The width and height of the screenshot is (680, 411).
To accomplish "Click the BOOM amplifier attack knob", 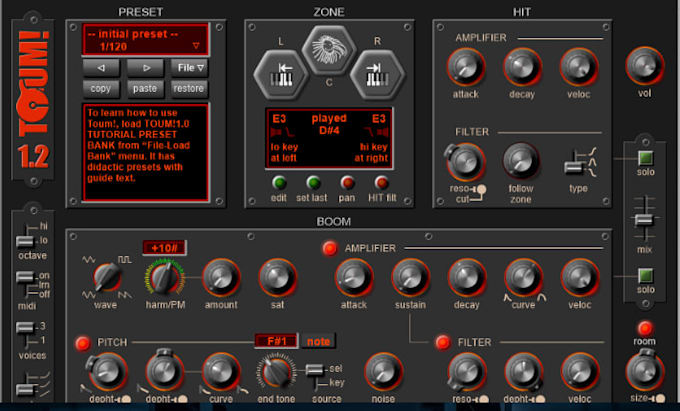I will pyautogui.click(x=354, y=278).
